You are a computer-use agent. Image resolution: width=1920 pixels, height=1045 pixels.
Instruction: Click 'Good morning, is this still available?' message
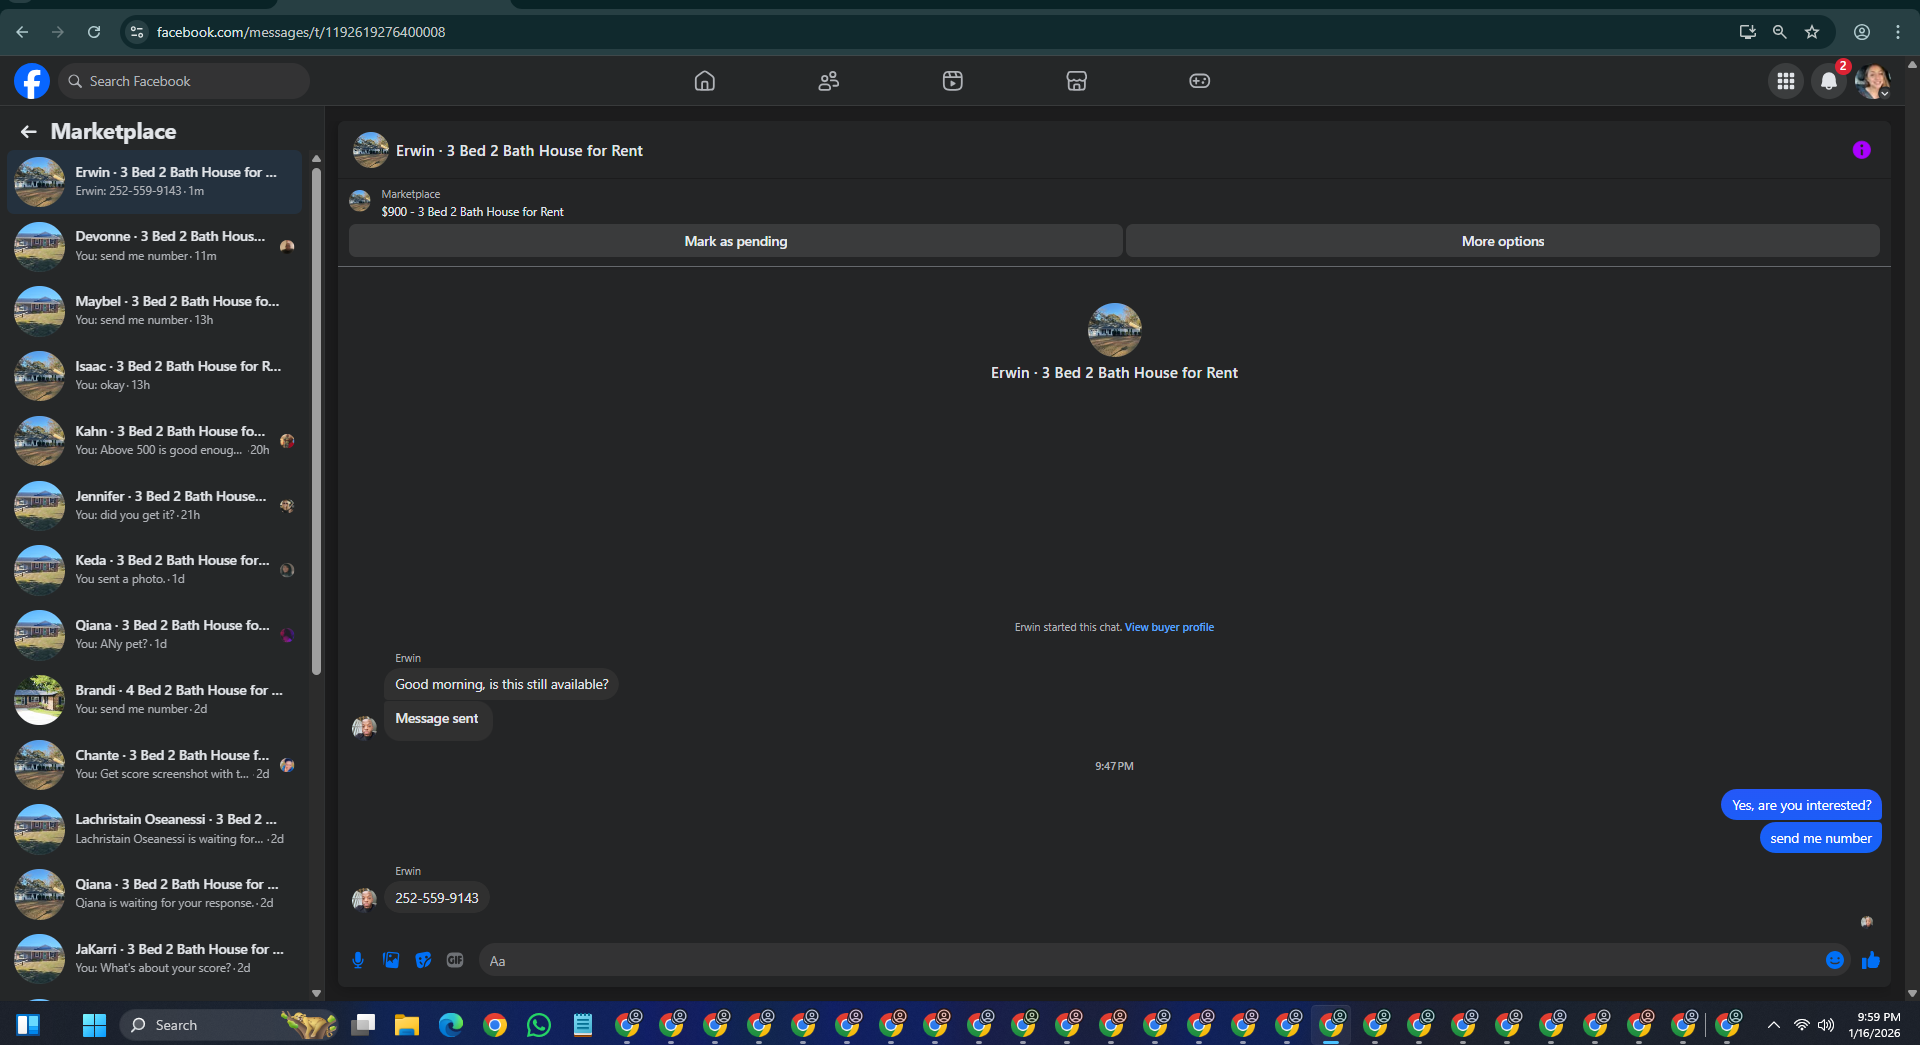coord(501,684)
